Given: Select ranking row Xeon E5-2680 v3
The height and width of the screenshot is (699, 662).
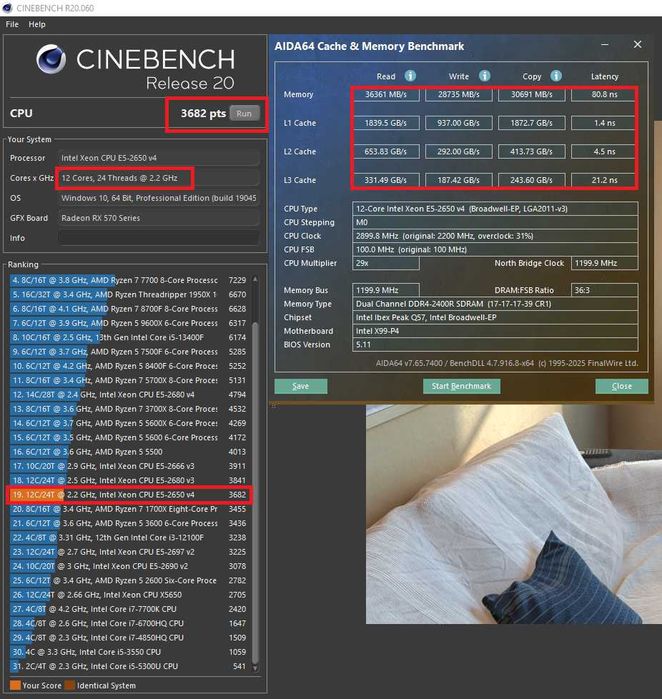Looking at the screenshot, I should [128, 480].
